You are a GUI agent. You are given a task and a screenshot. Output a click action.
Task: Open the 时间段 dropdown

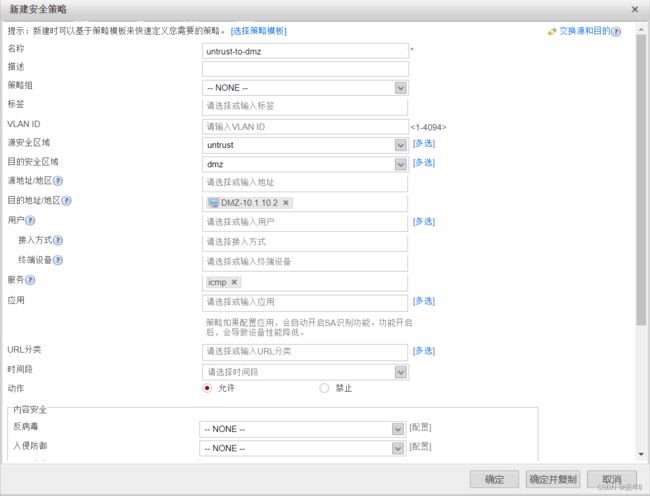[400, 372]
